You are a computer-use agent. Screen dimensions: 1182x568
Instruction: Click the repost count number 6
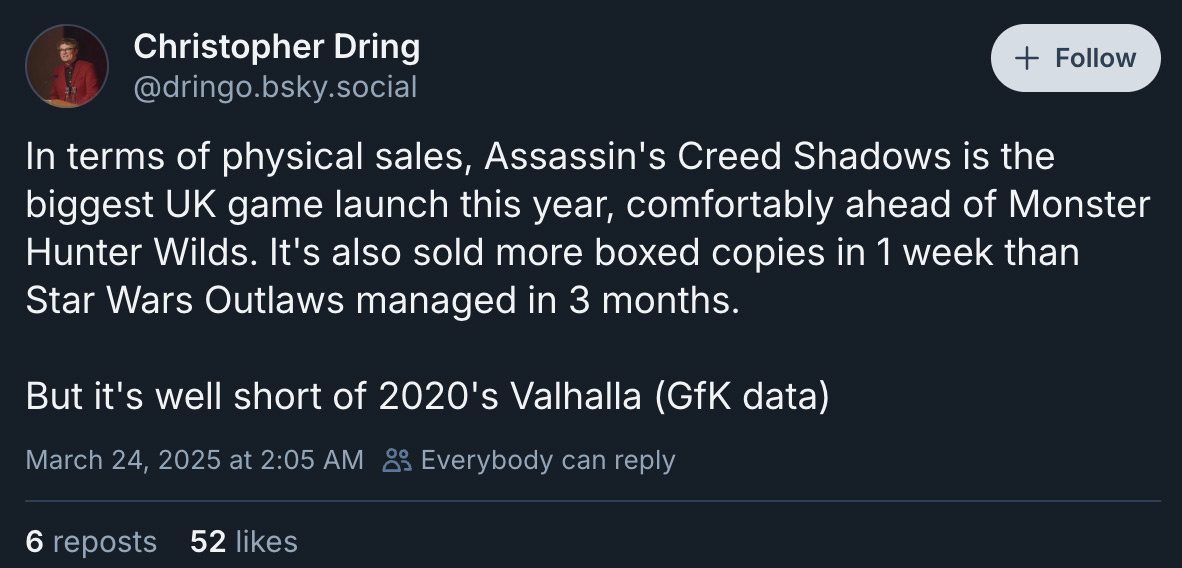[x=34, y=542]
